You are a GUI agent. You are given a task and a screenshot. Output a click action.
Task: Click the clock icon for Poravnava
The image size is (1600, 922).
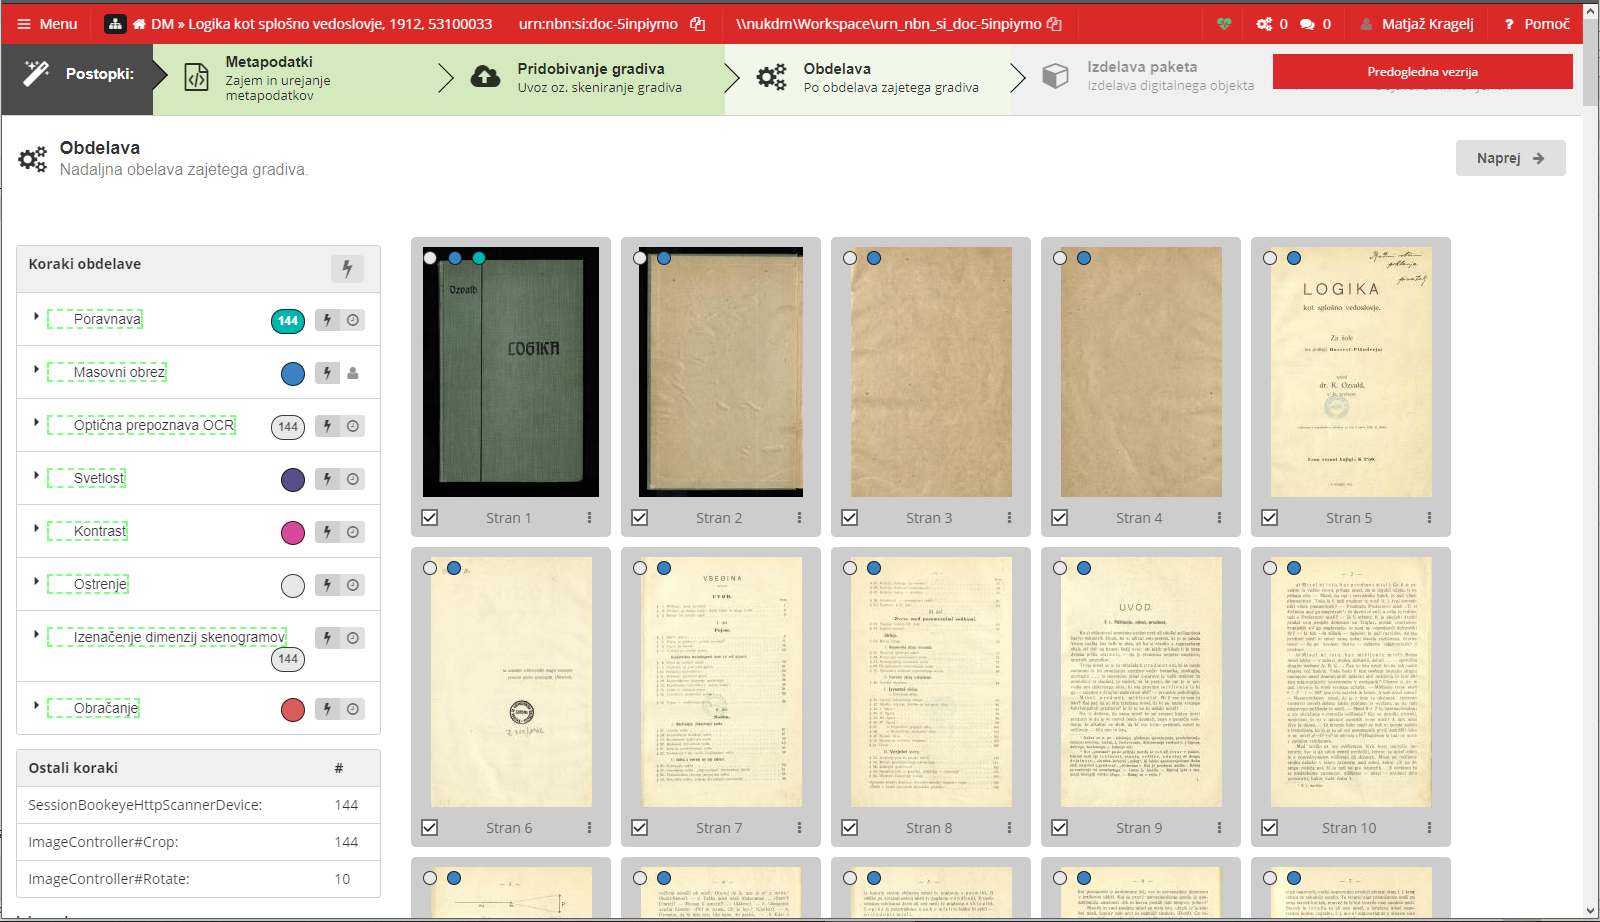click(353, 320)
